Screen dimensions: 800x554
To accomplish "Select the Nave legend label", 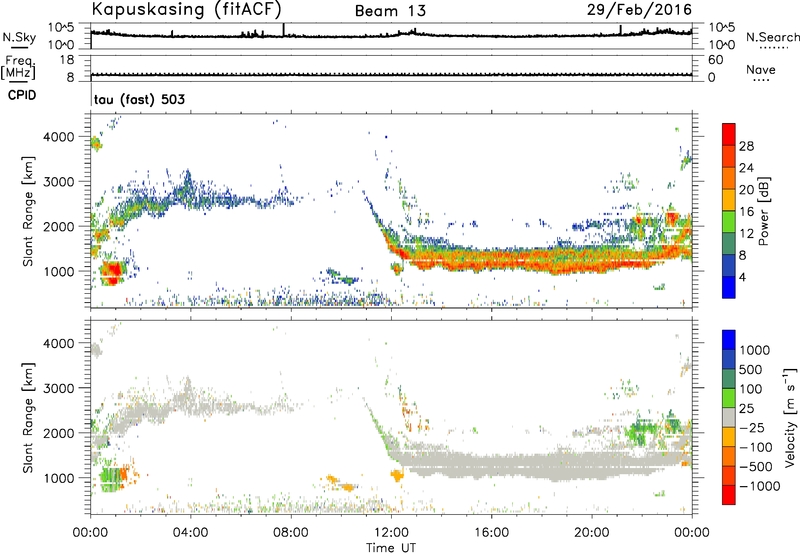I will 761,69.
